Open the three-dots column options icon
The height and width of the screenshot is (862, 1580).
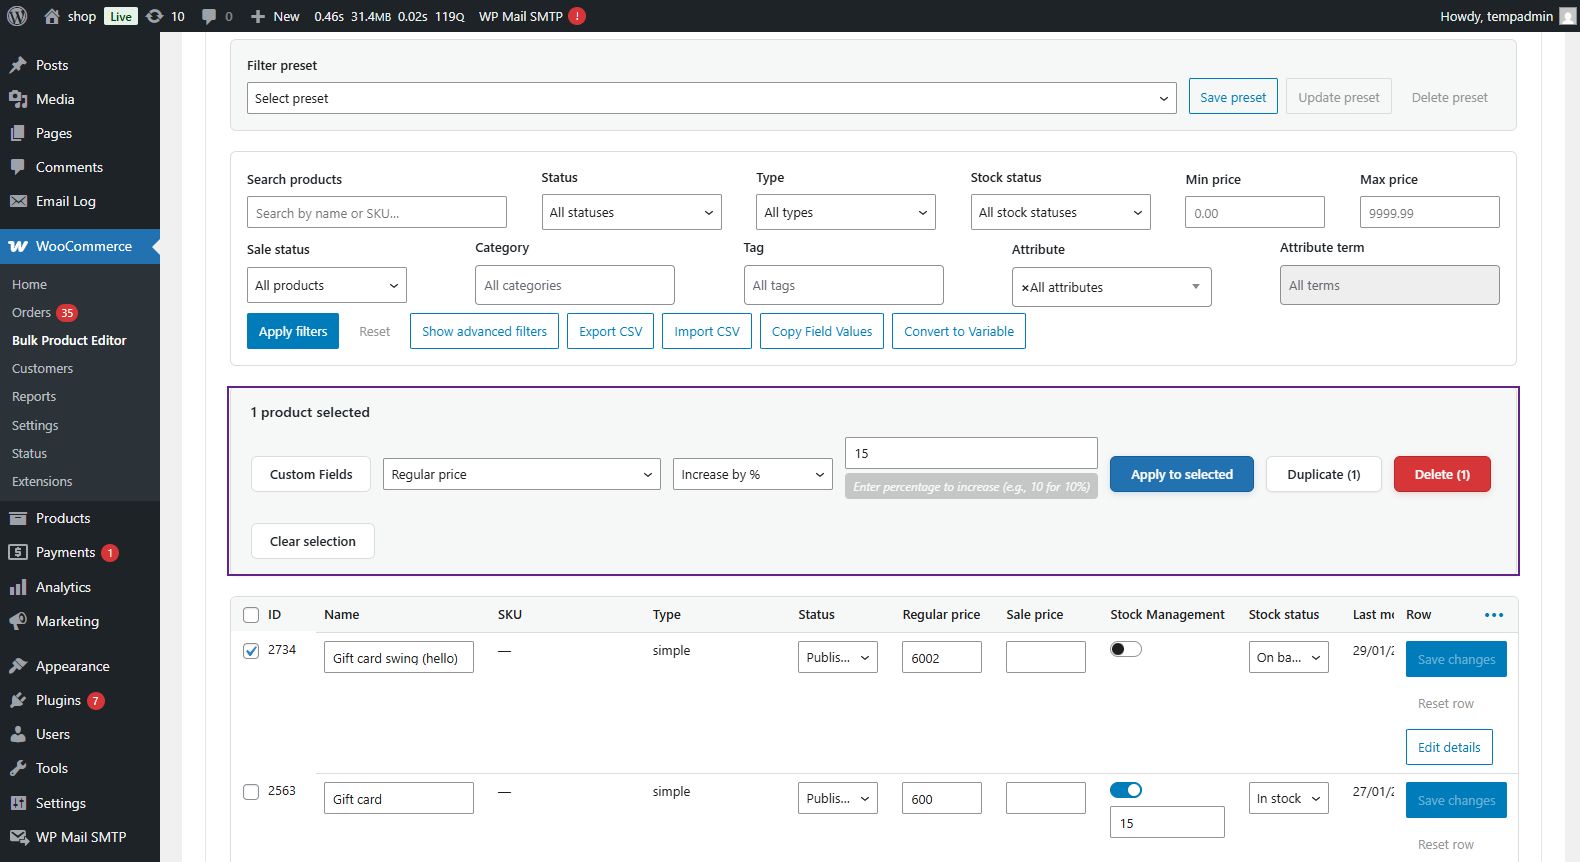click(x=1494, y=615)
